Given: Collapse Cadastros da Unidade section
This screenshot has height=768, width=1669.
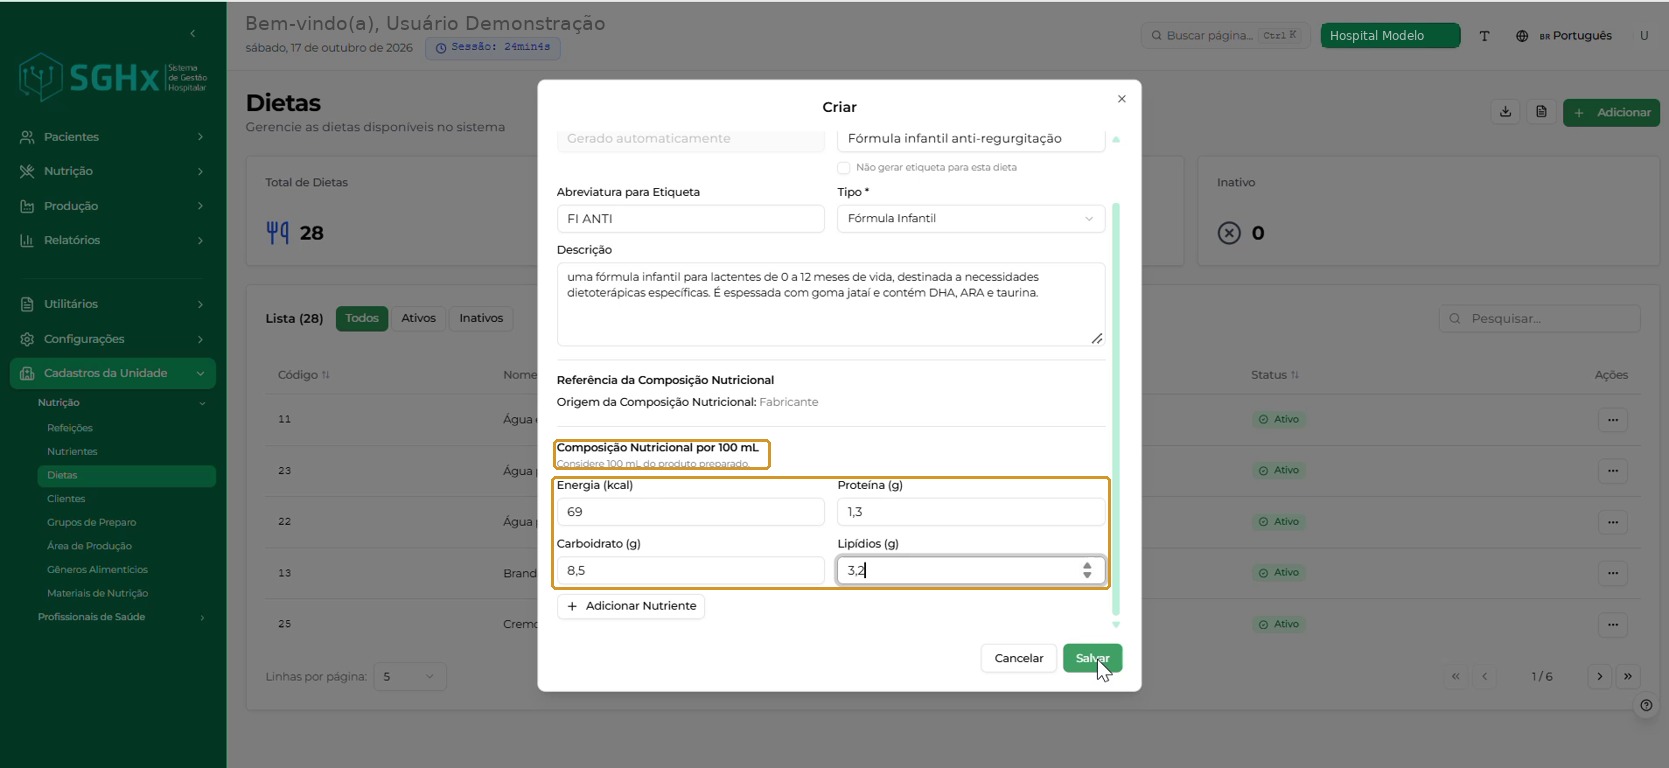Looking at the screenshot, I should pos(113,373).
